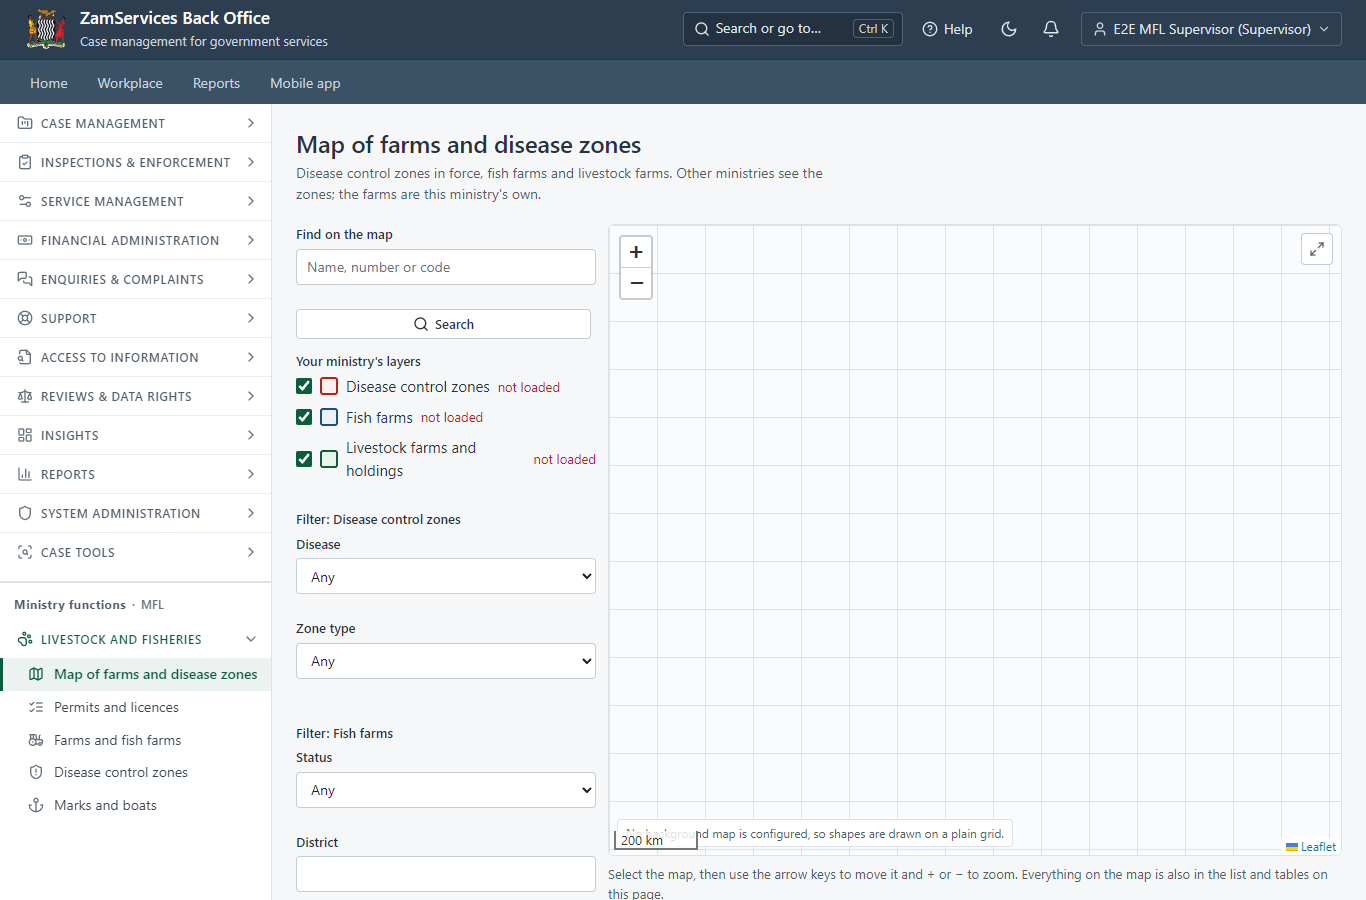Click the Support lifebuoy icon
The height and width of the screenshot is (900, 1366).
pyautogui.click(x=25, y=318)
